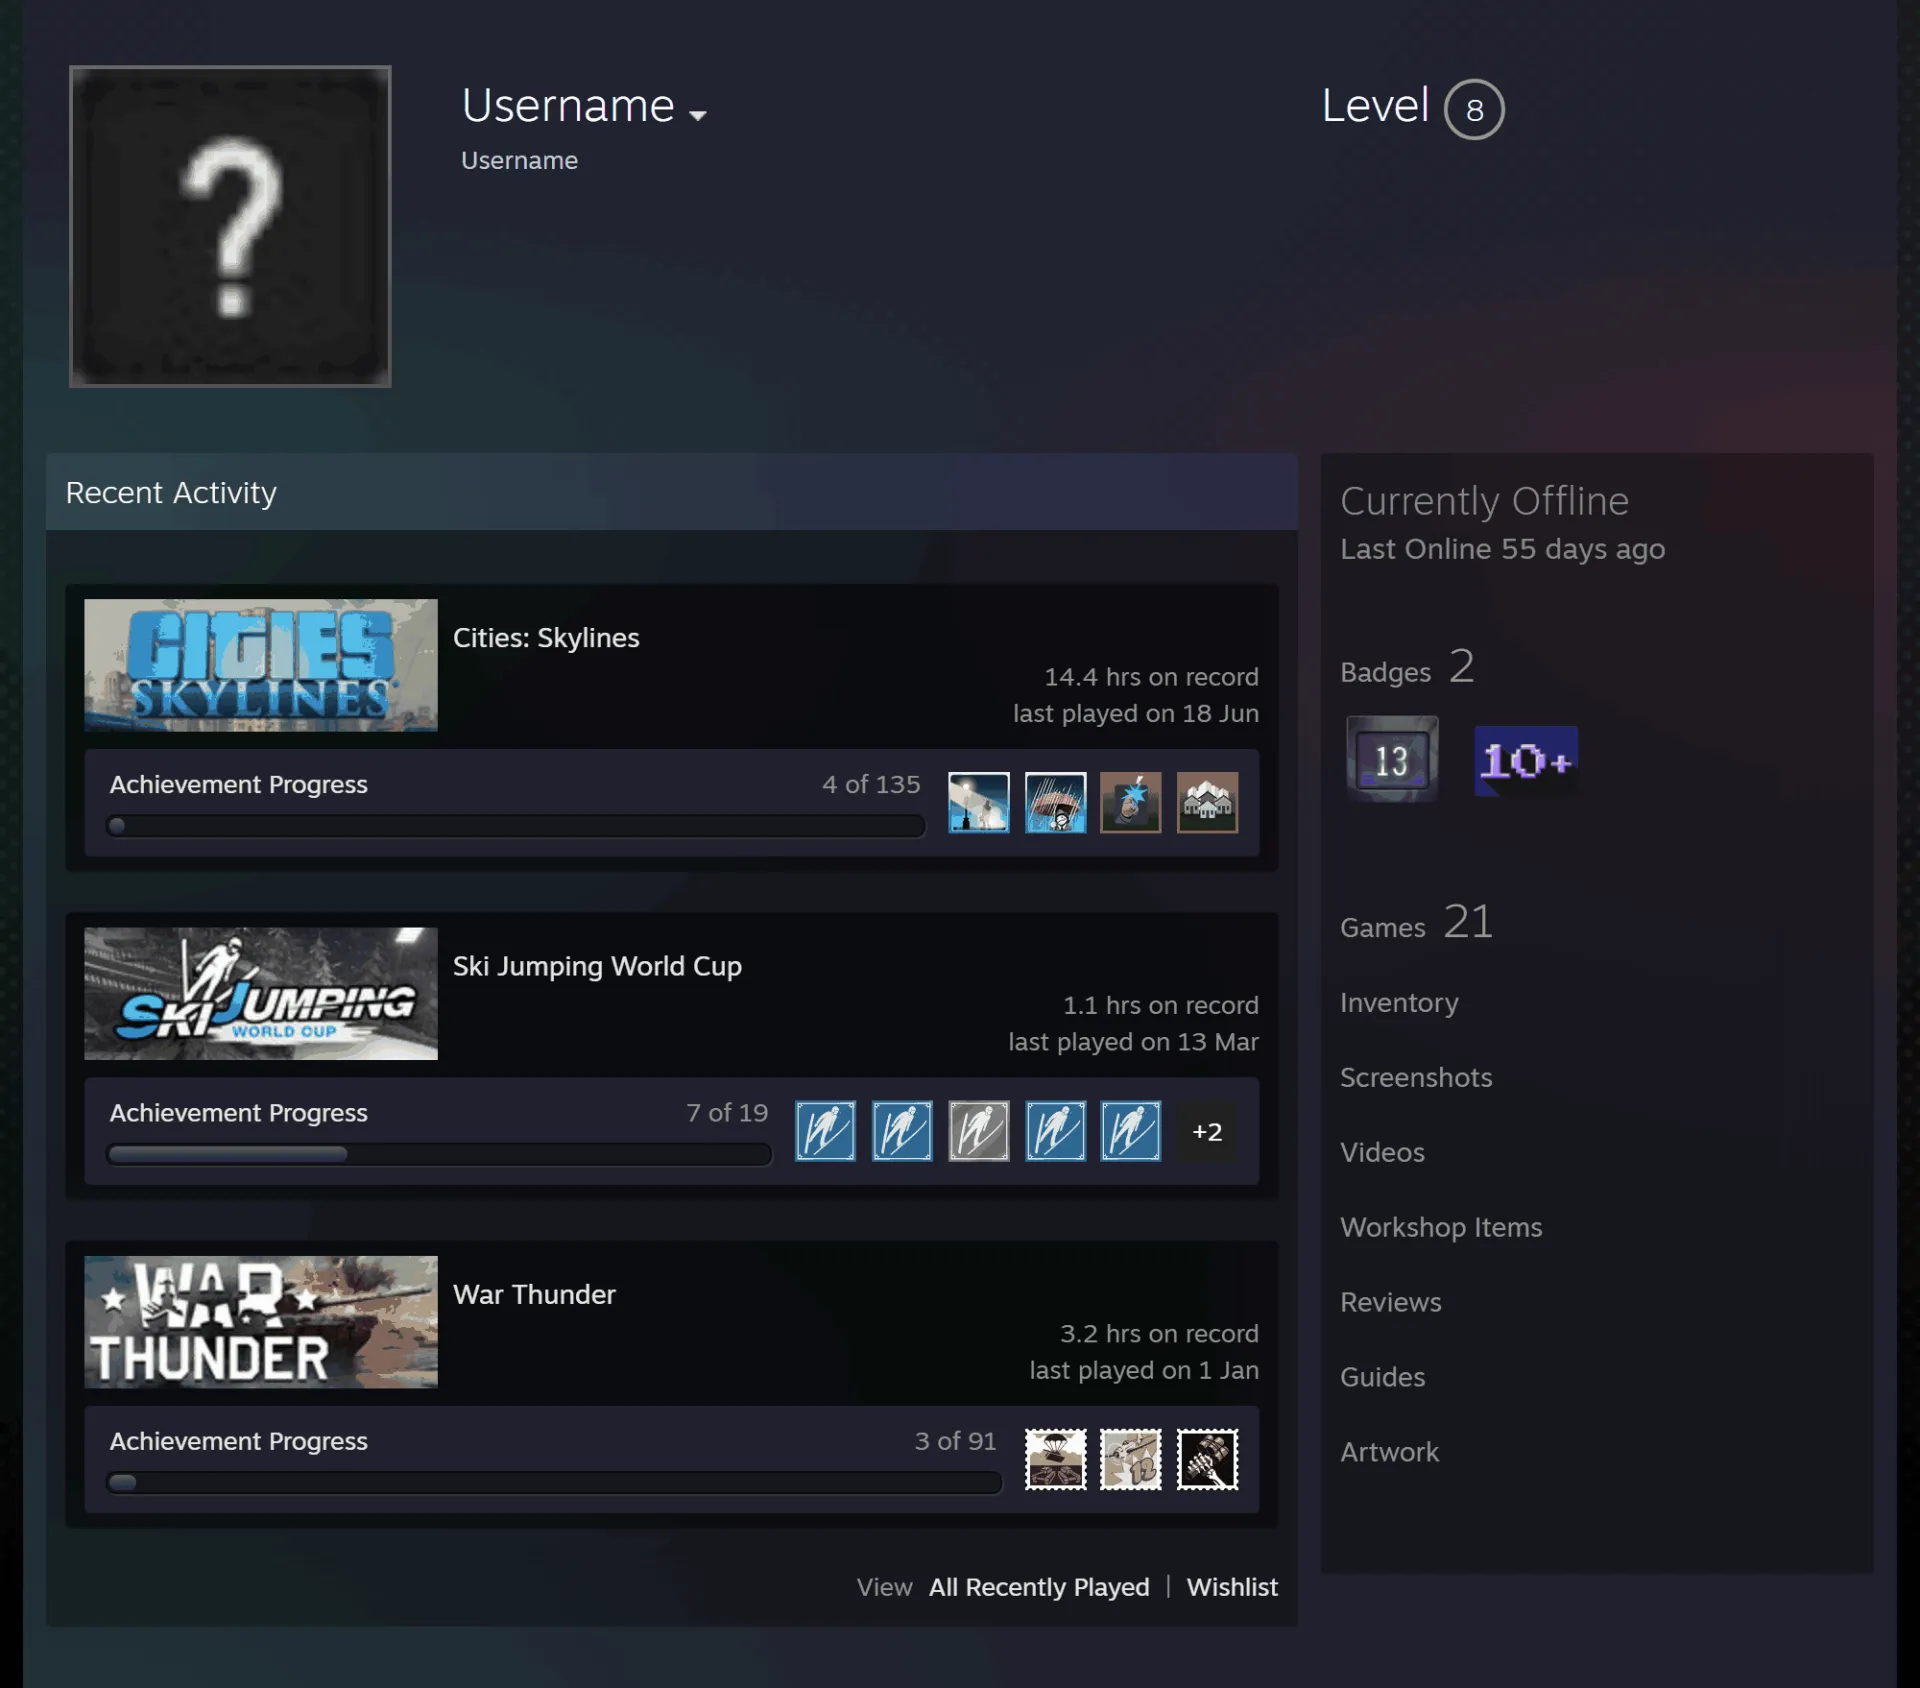Open the Badges section link

tap(1407, 667)
